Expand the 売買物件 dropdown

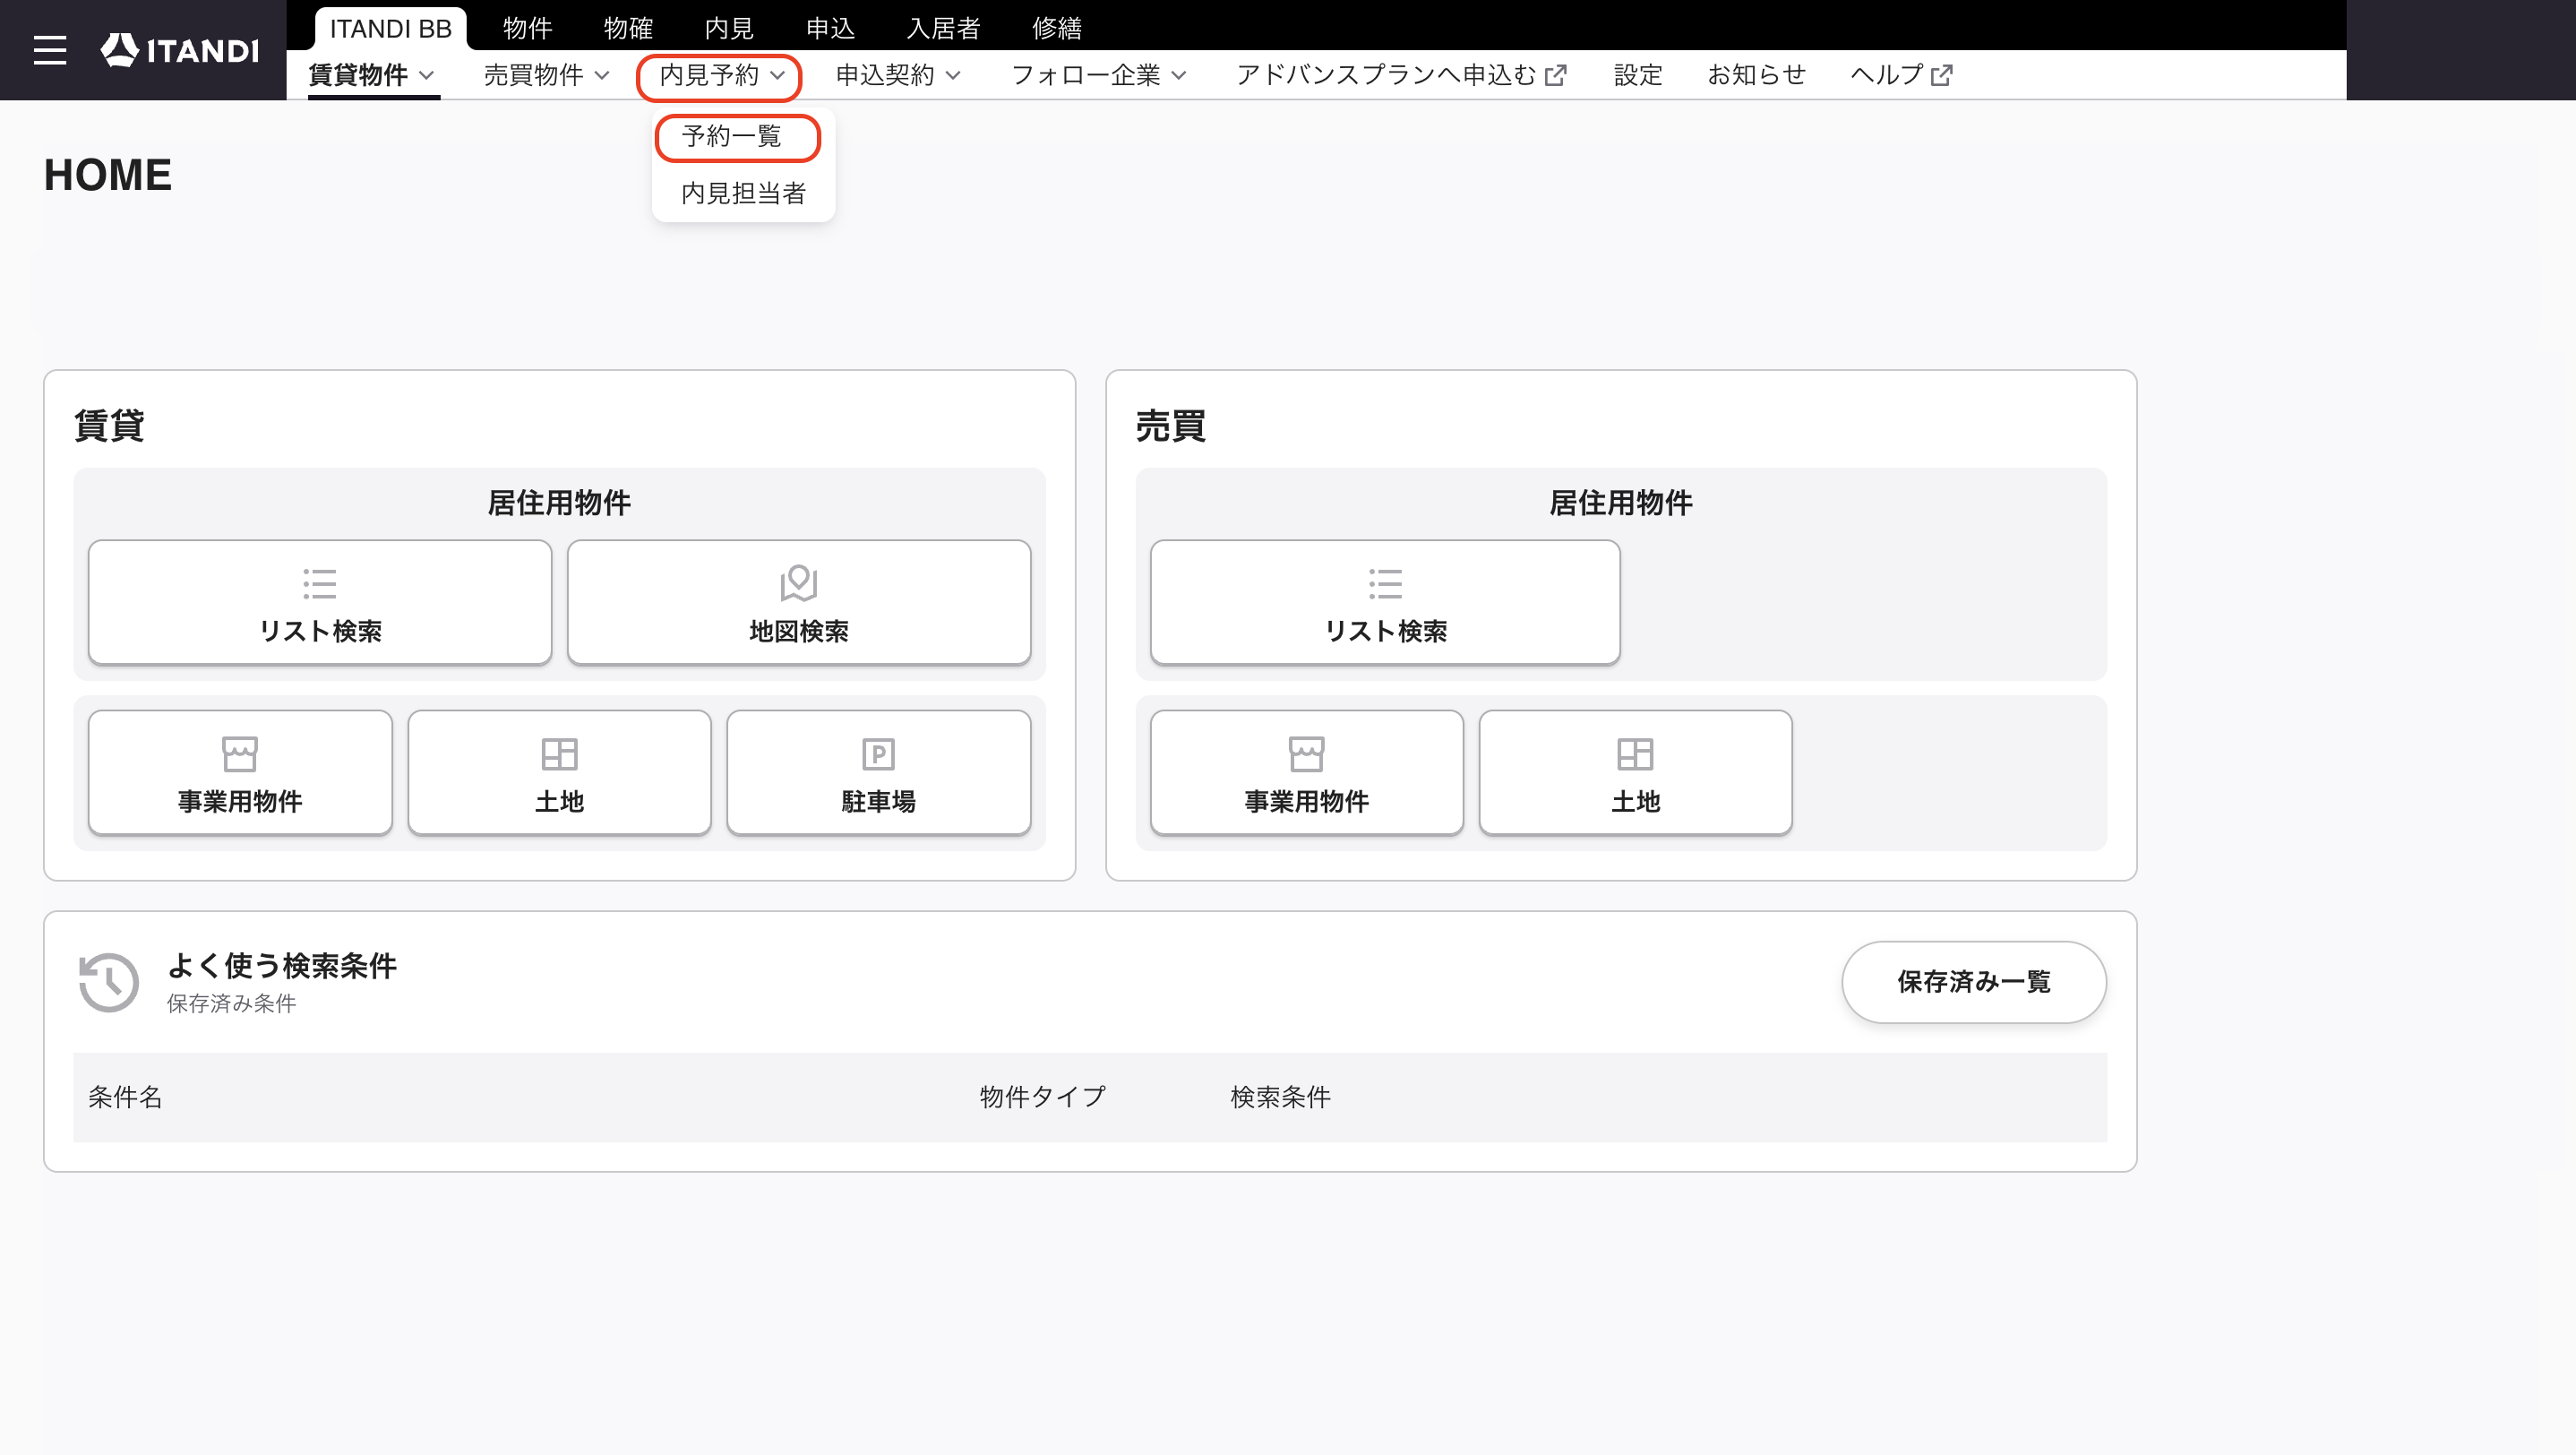[546, 75]
